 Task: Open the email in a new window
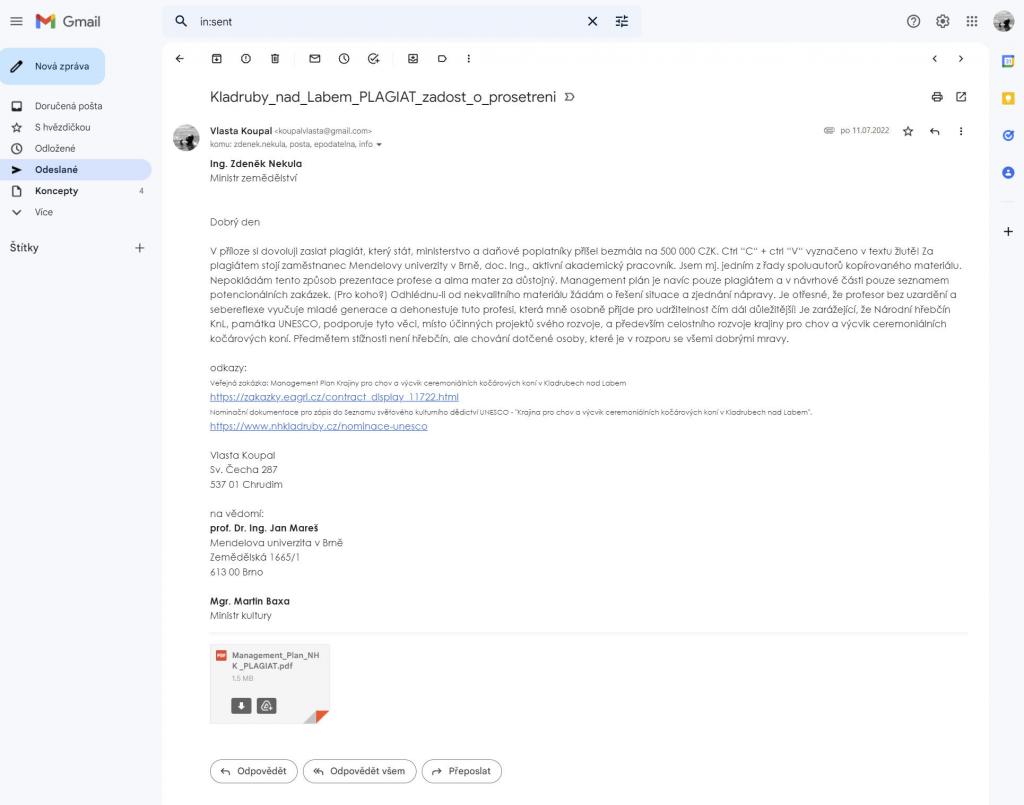click(961, 97)
